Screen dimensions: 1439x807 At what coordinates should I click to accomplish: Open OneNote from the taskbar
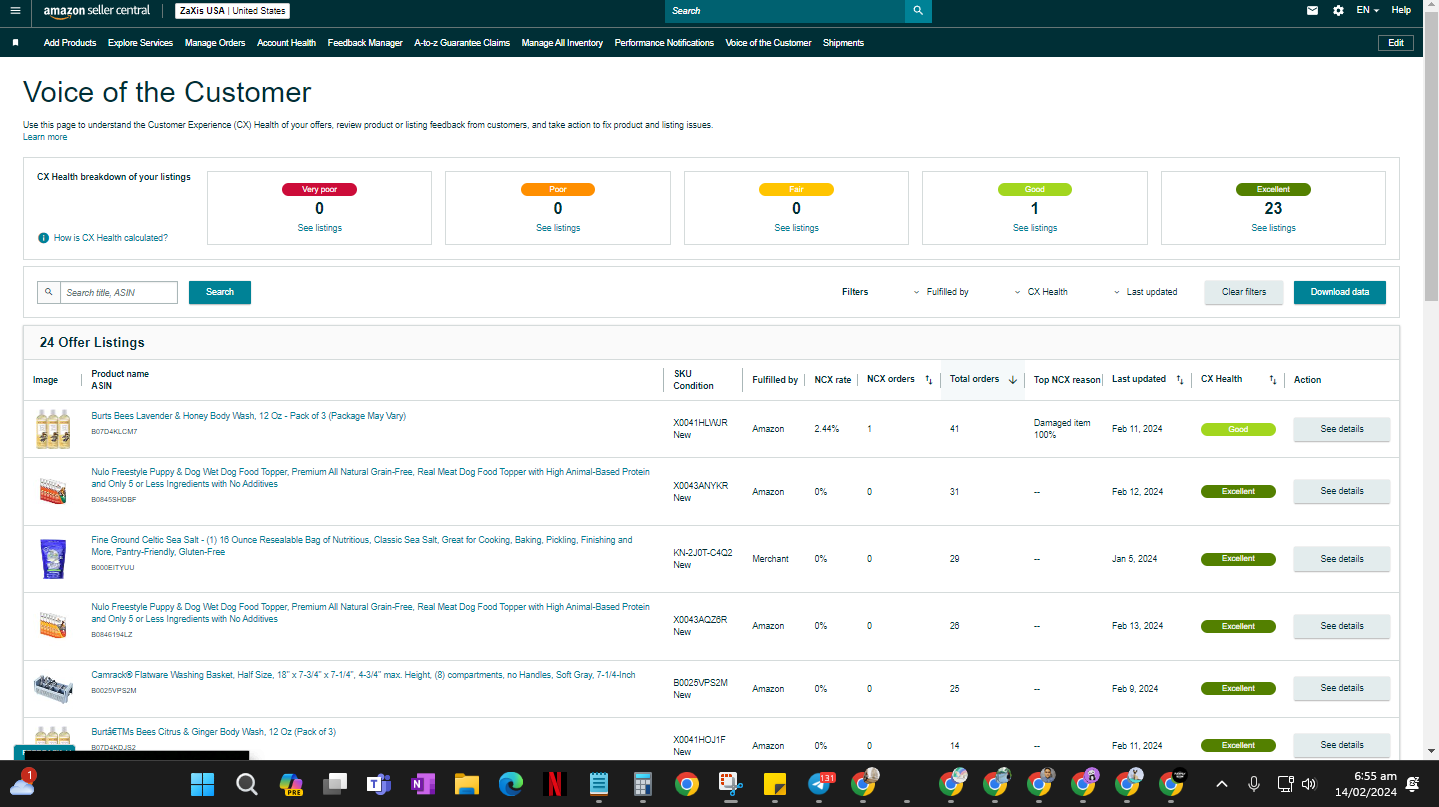tap(422, 784)
